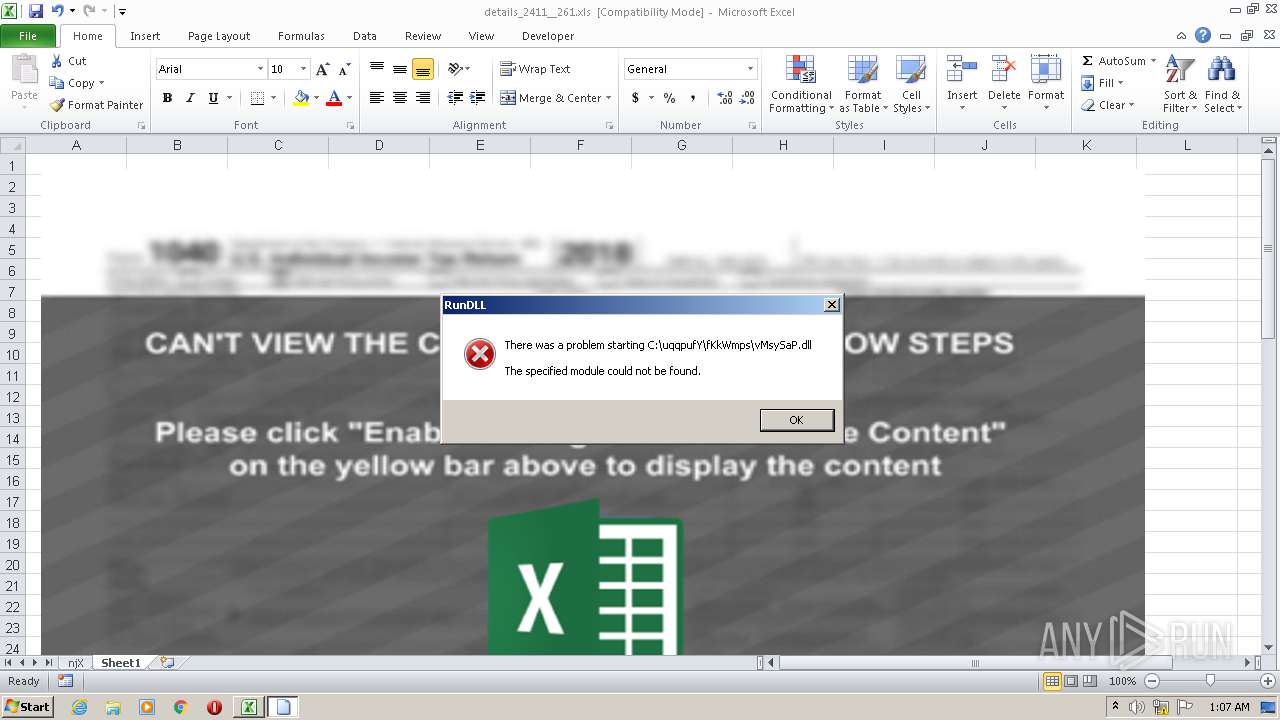The image size is (1280, 720).
Task: Open the Font name dropdown showing Arial
Action: click(x=260, y=69)
